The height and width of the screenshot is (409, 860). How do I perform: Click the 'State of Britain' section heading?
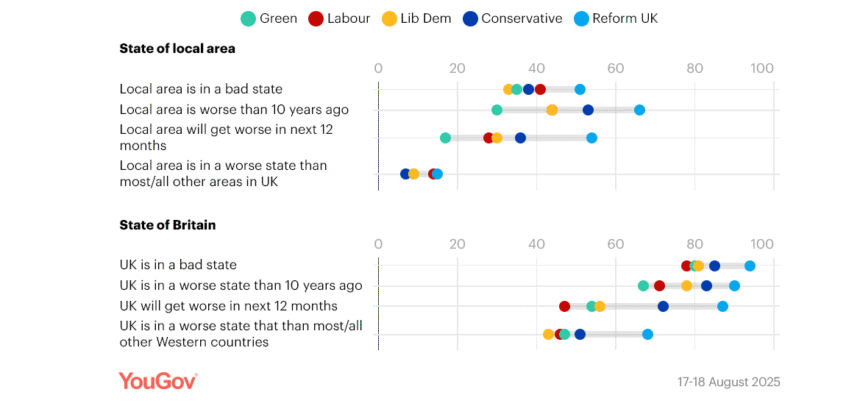coord(168,226)
